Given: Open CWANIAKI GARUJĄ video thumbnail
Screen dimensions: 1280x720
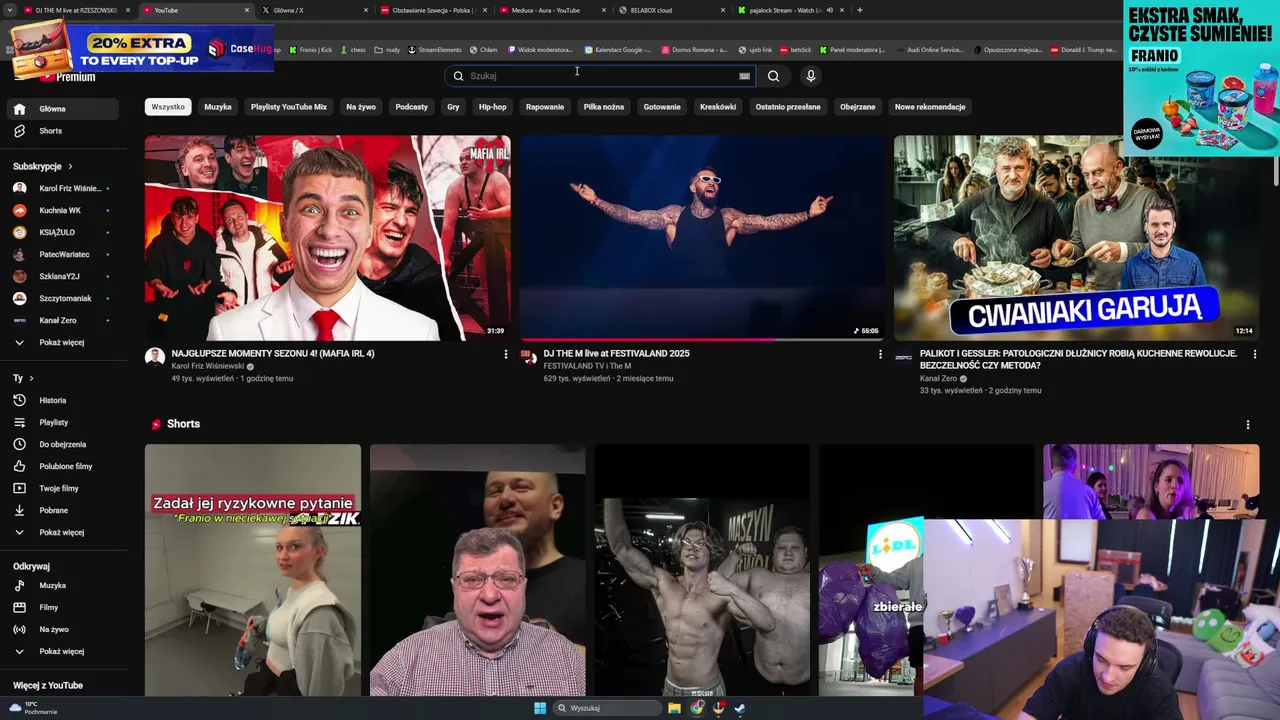Looking at the screenshot, I should [x=1077, y=238].
